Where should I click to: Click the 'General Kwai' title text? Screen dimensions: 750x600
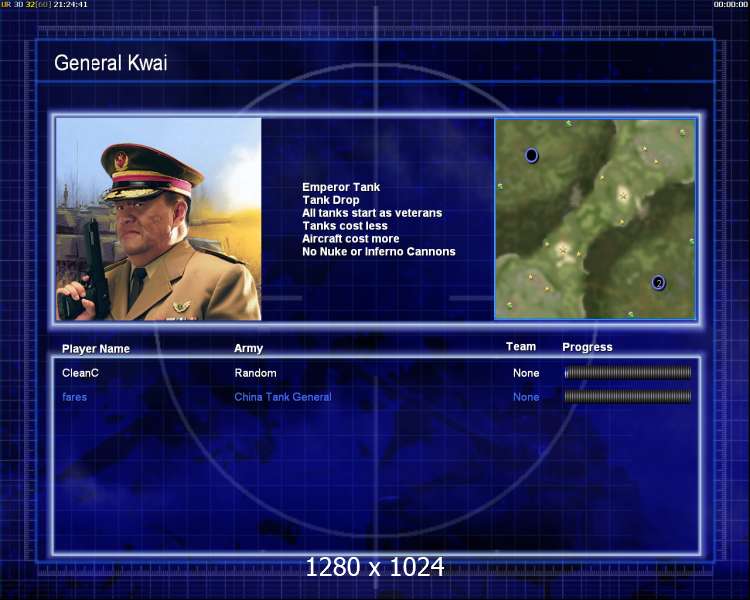pos(111,63)
